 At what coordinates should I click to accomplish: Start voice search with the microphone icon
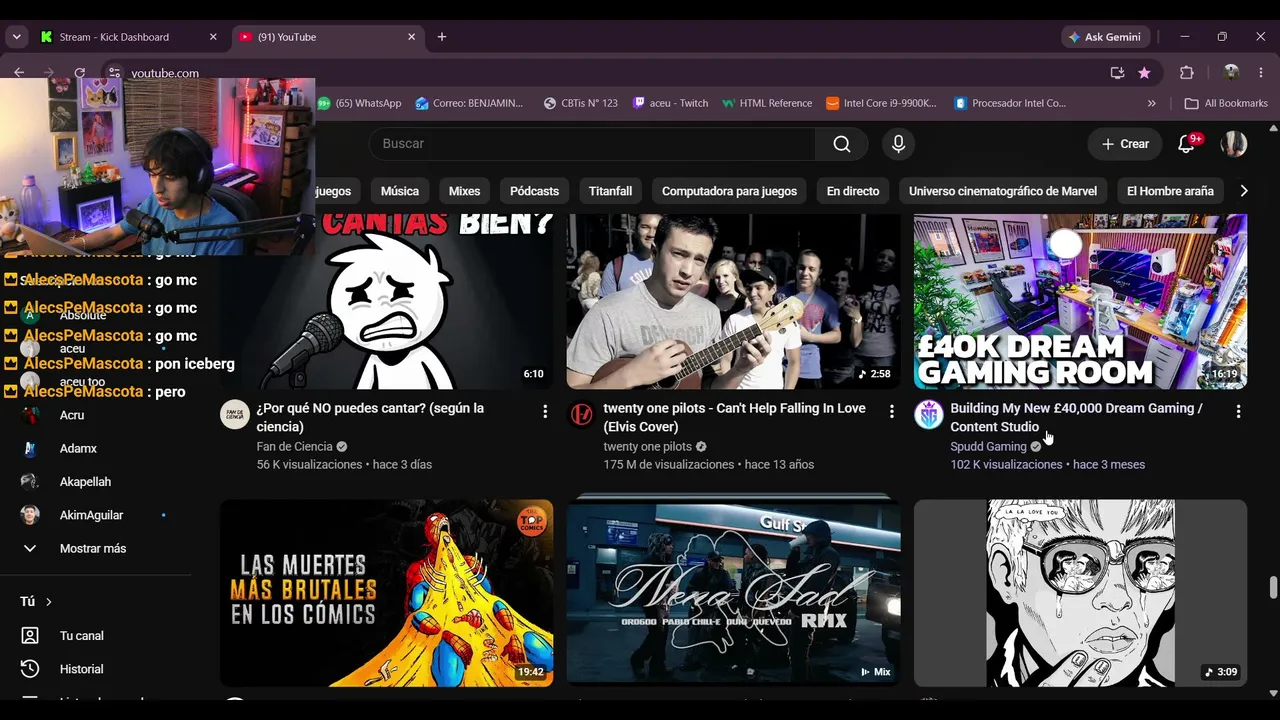click(x=898, y=144)
